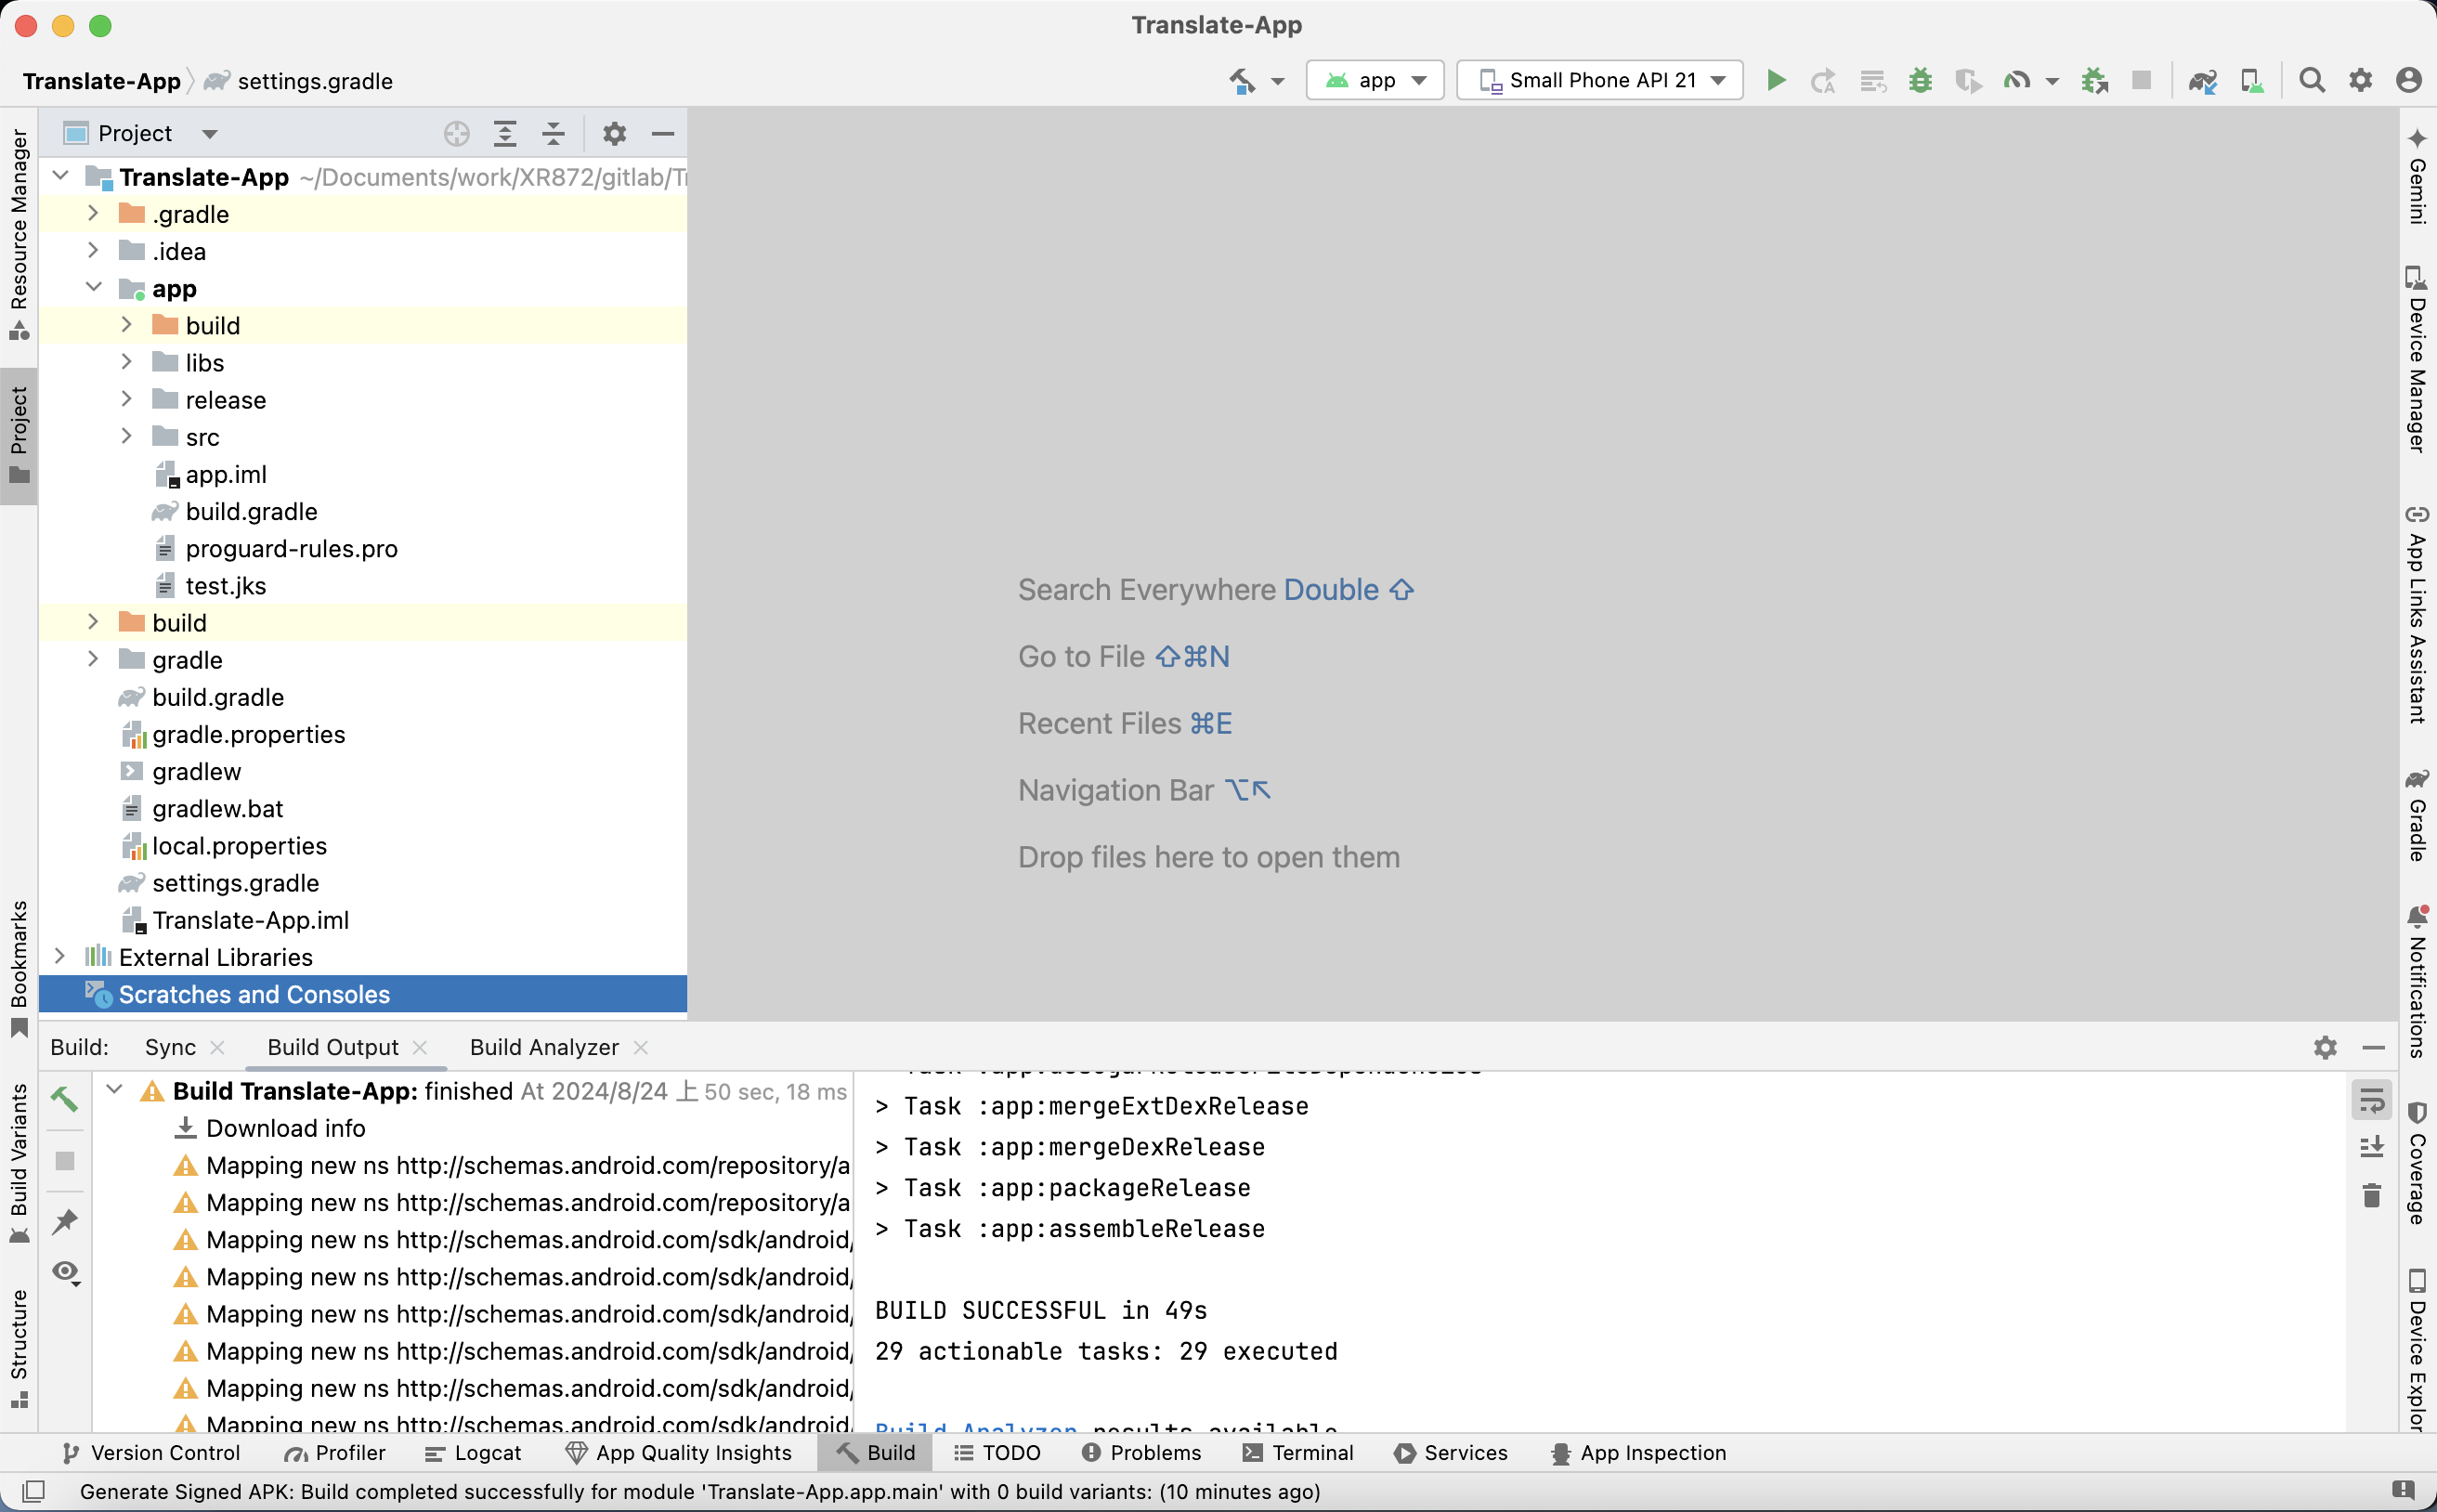Expand the src folder
The image size is (2437, 1512).
[126, 436]
